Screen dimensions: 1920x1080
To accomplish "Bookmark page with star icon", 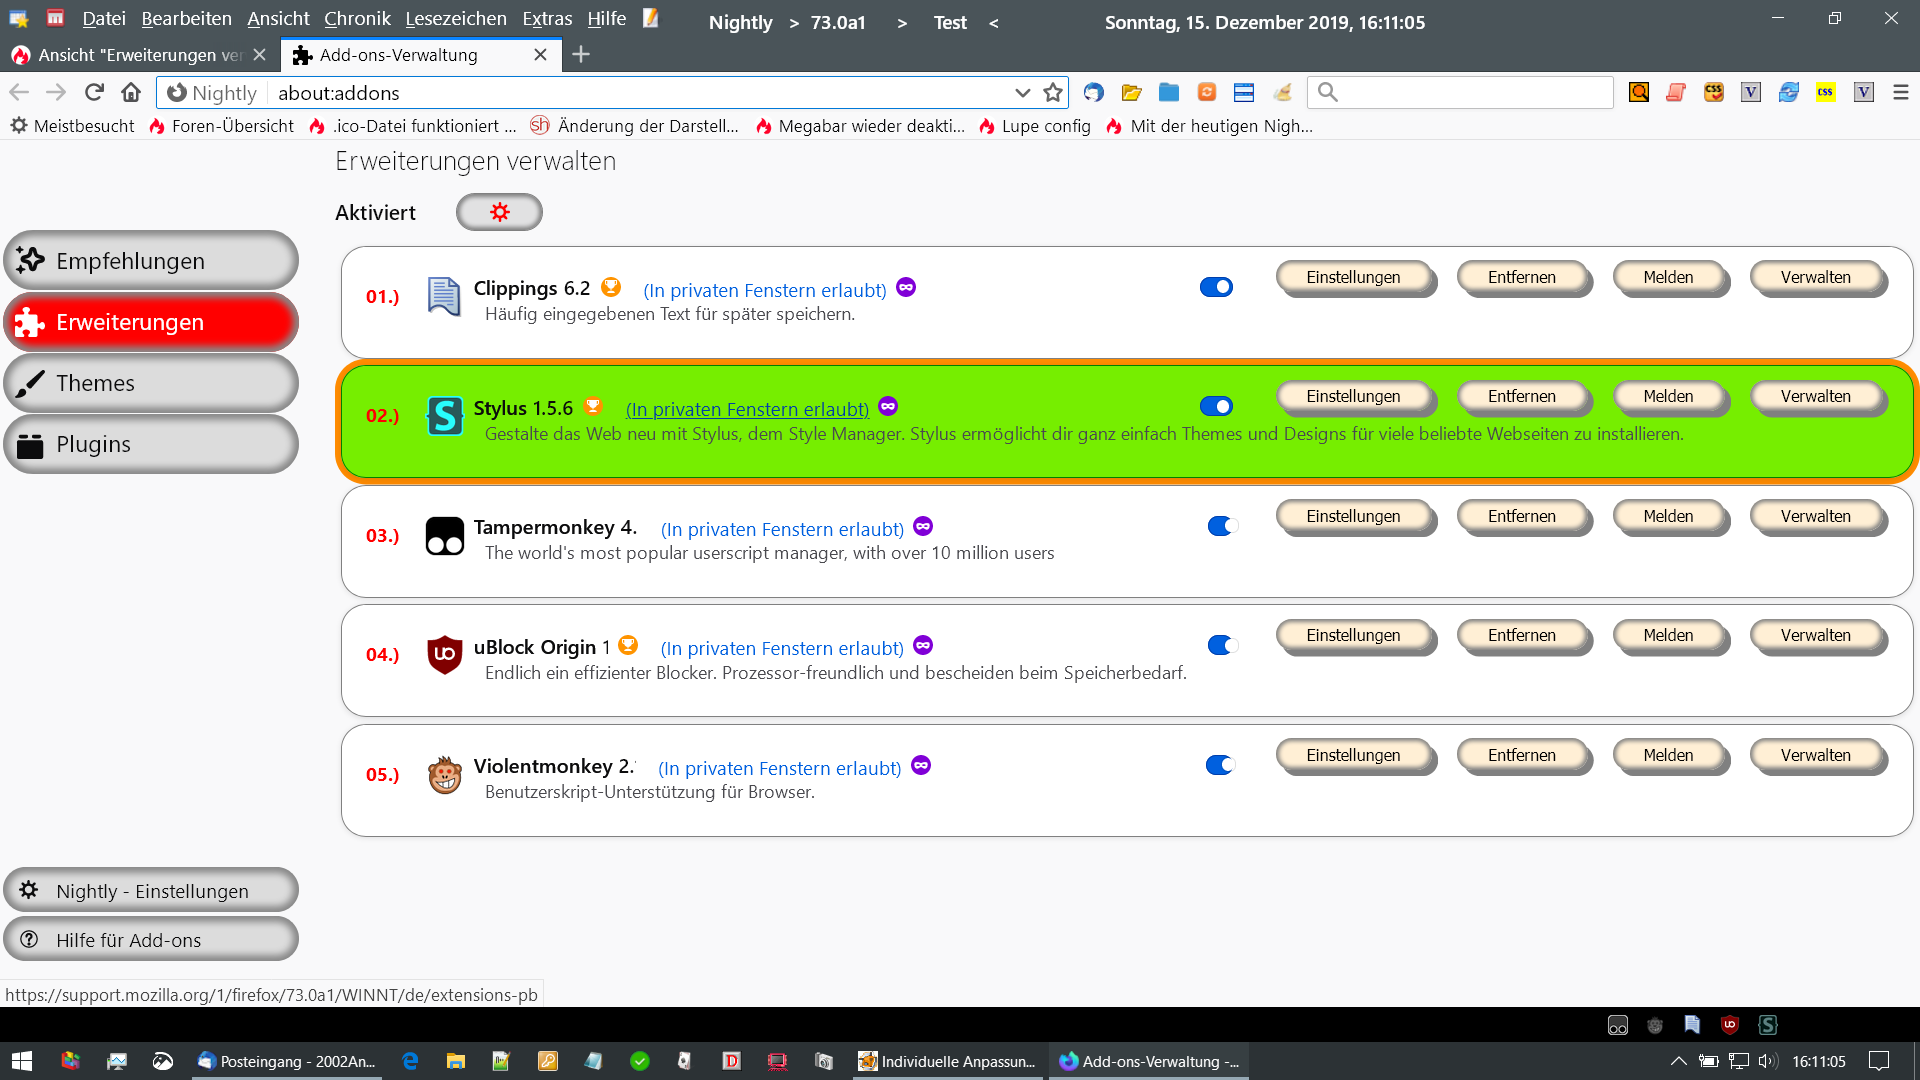I will pyautogui.click(x=1053, y=92).
